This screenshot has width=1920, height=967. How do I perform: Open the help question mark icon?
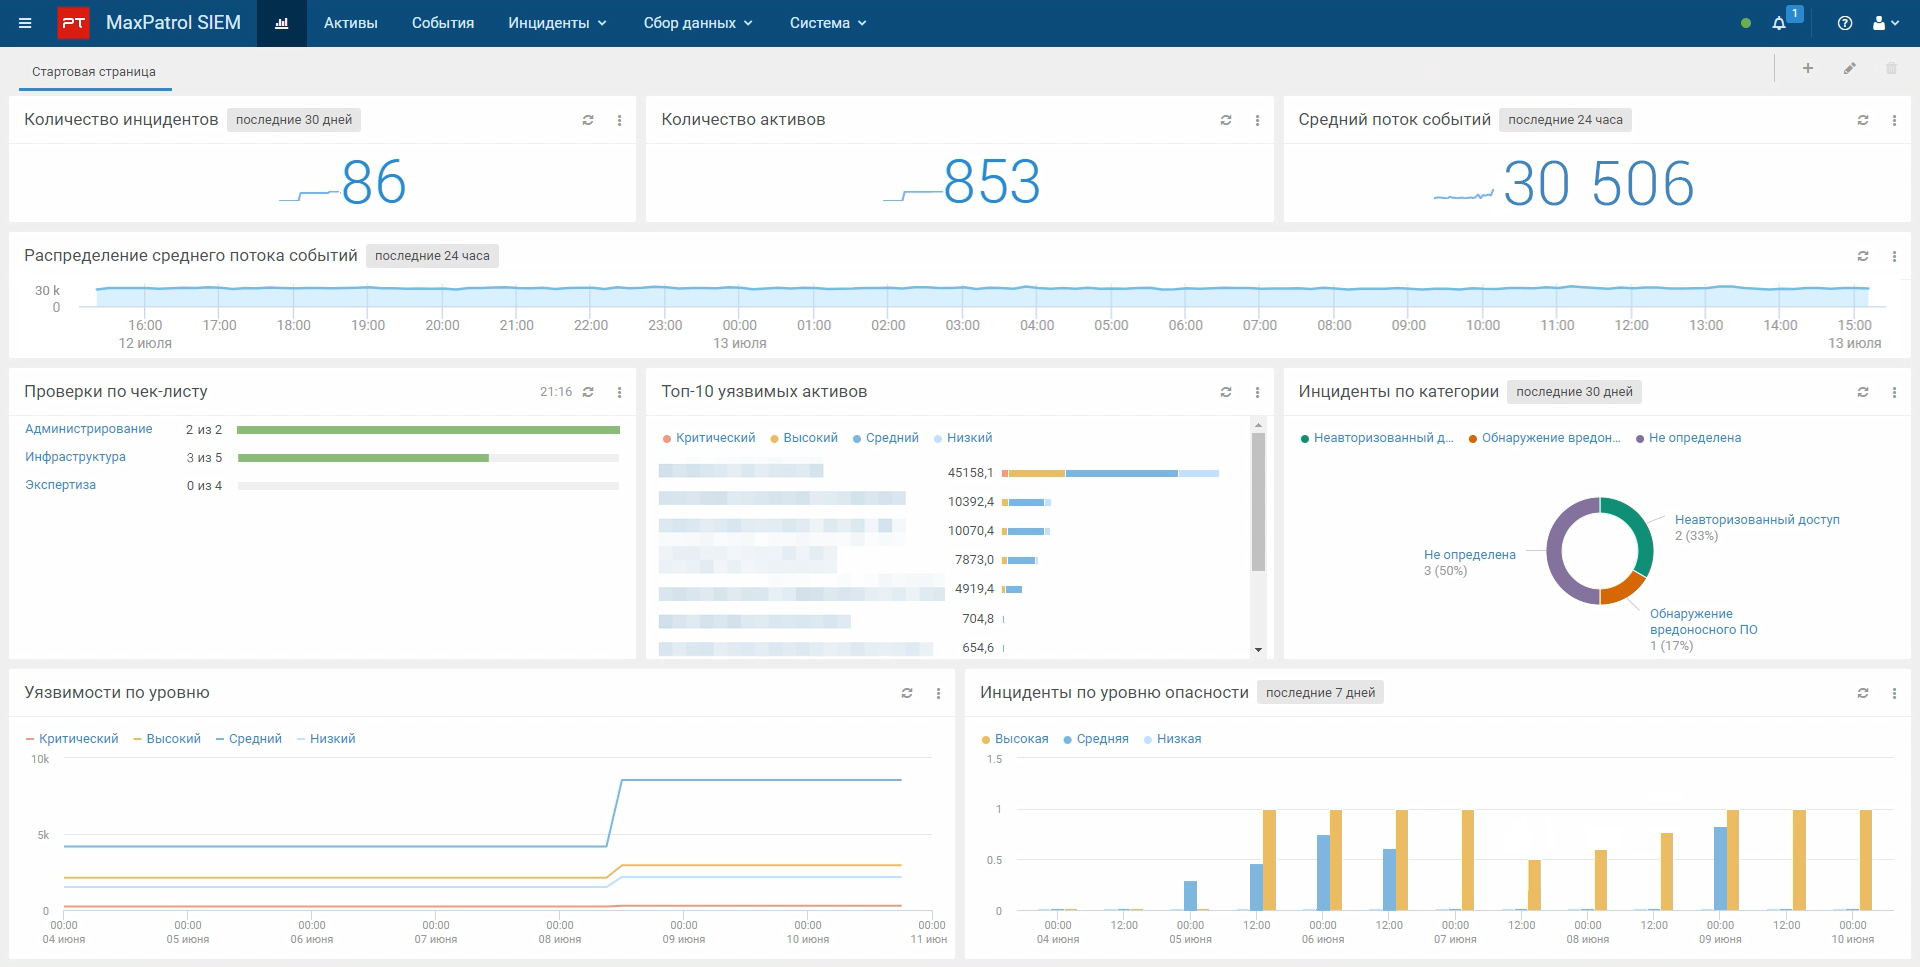pyautogui.click(x=1845, y=23)
